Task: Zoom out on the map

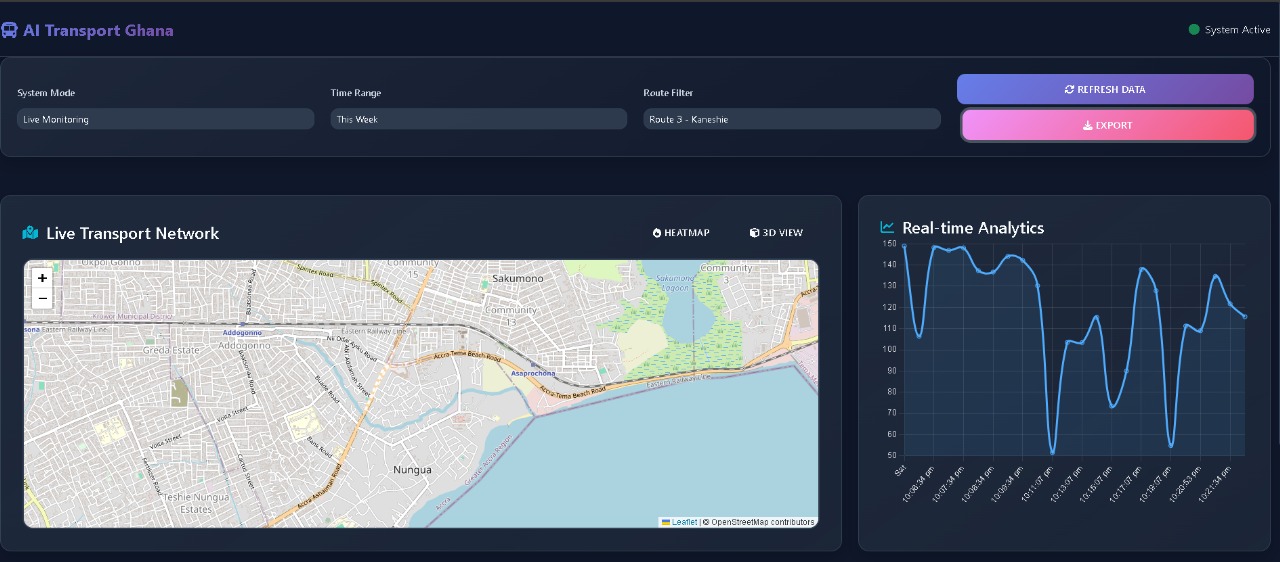Action: [x=42, y=298]
